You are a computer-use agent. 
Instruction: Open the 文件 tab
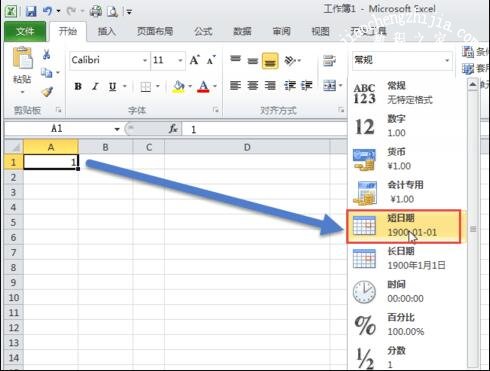coord(25,32)
